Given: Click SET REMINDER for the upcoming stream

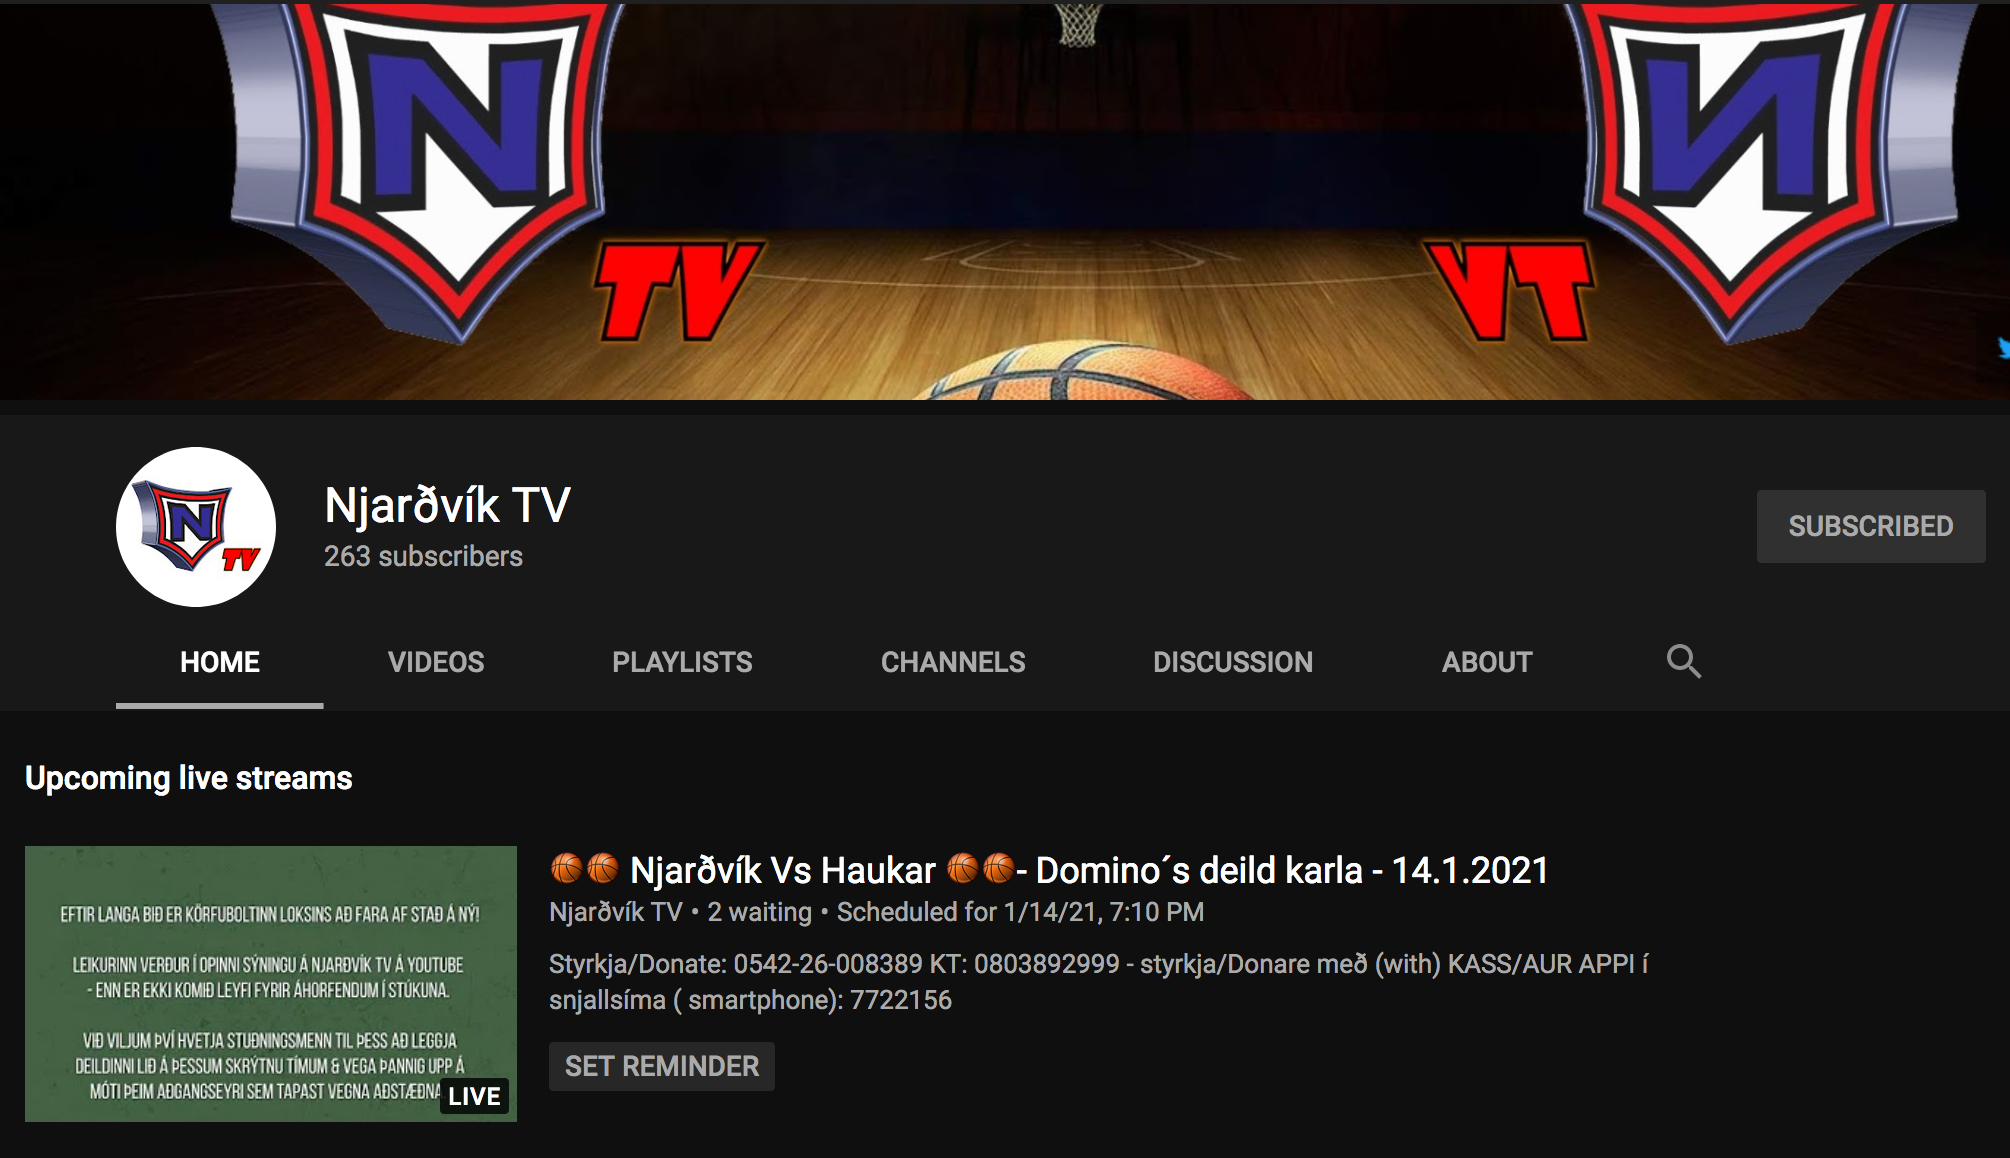Looking at the screenshot, I should [x=662, y=1066].
